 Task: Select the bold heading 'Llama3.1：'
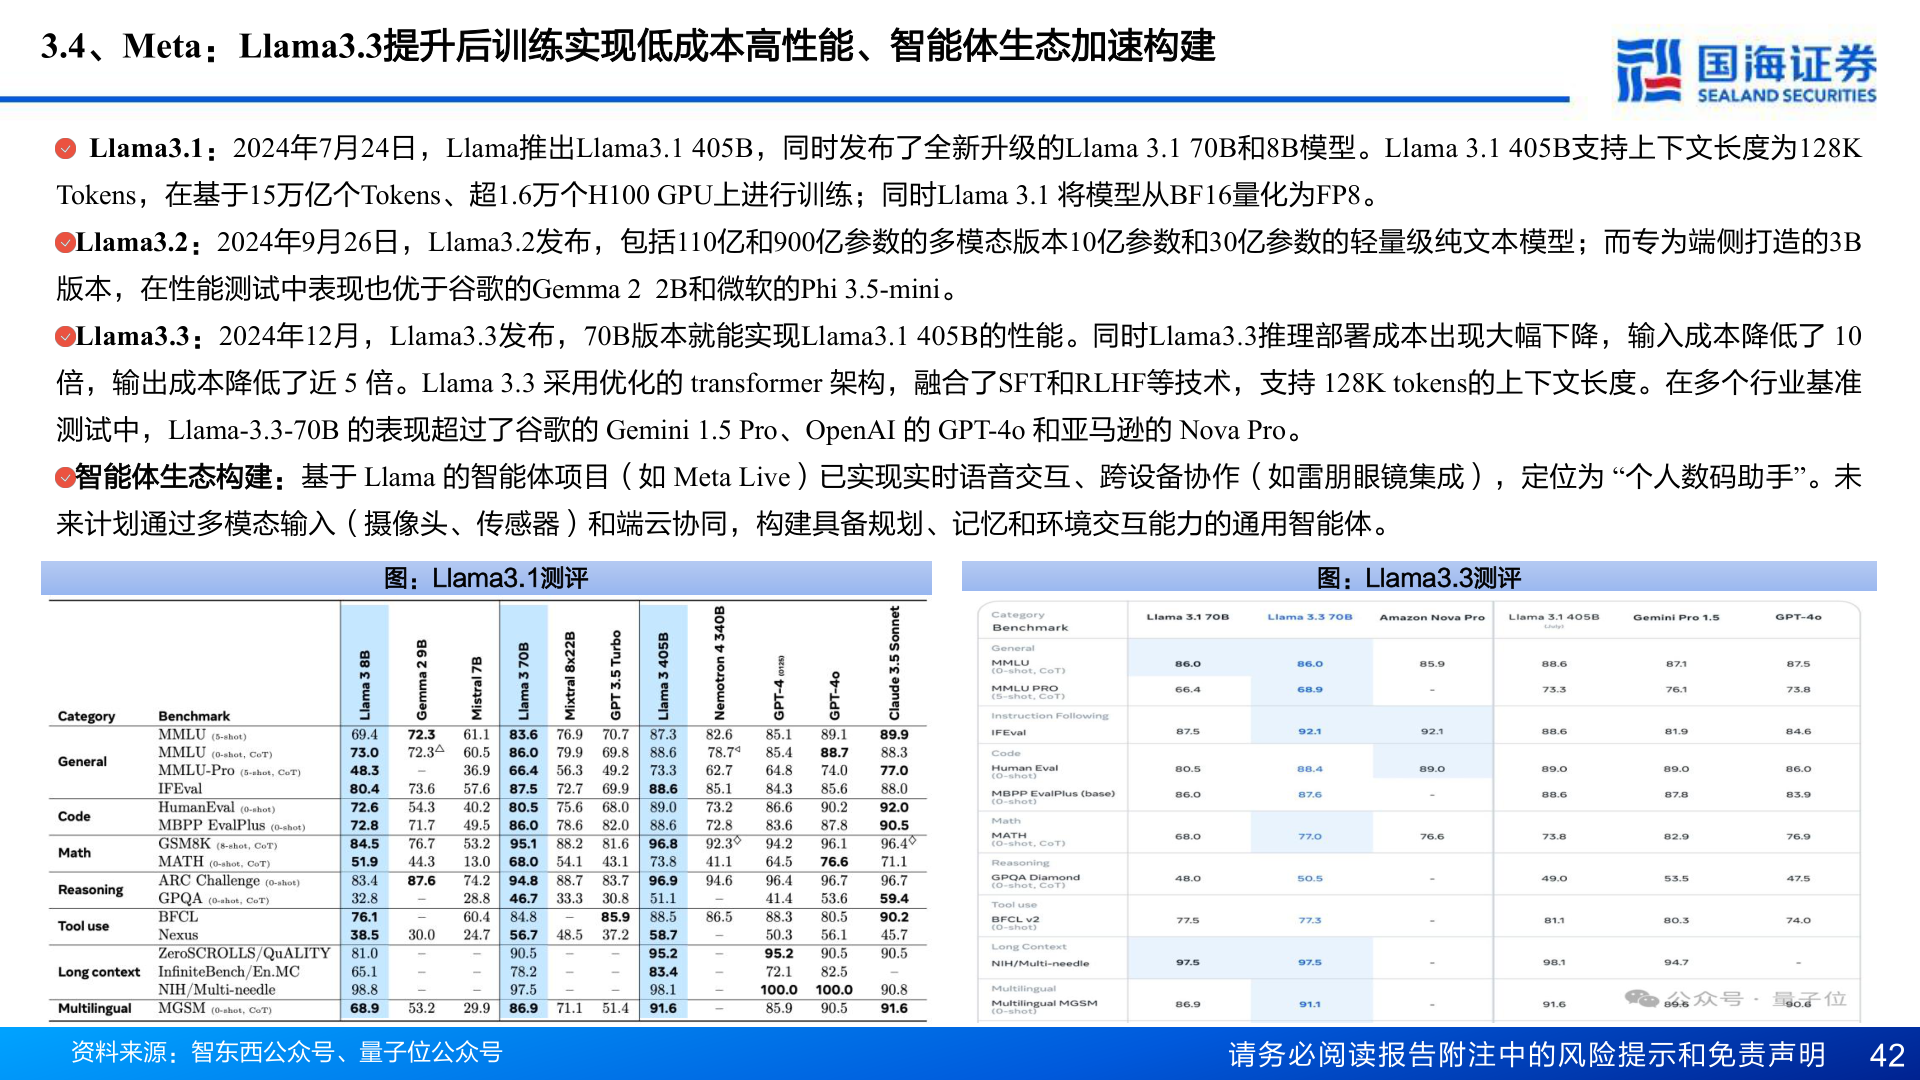pyautogui.click(x=154, y=149)
